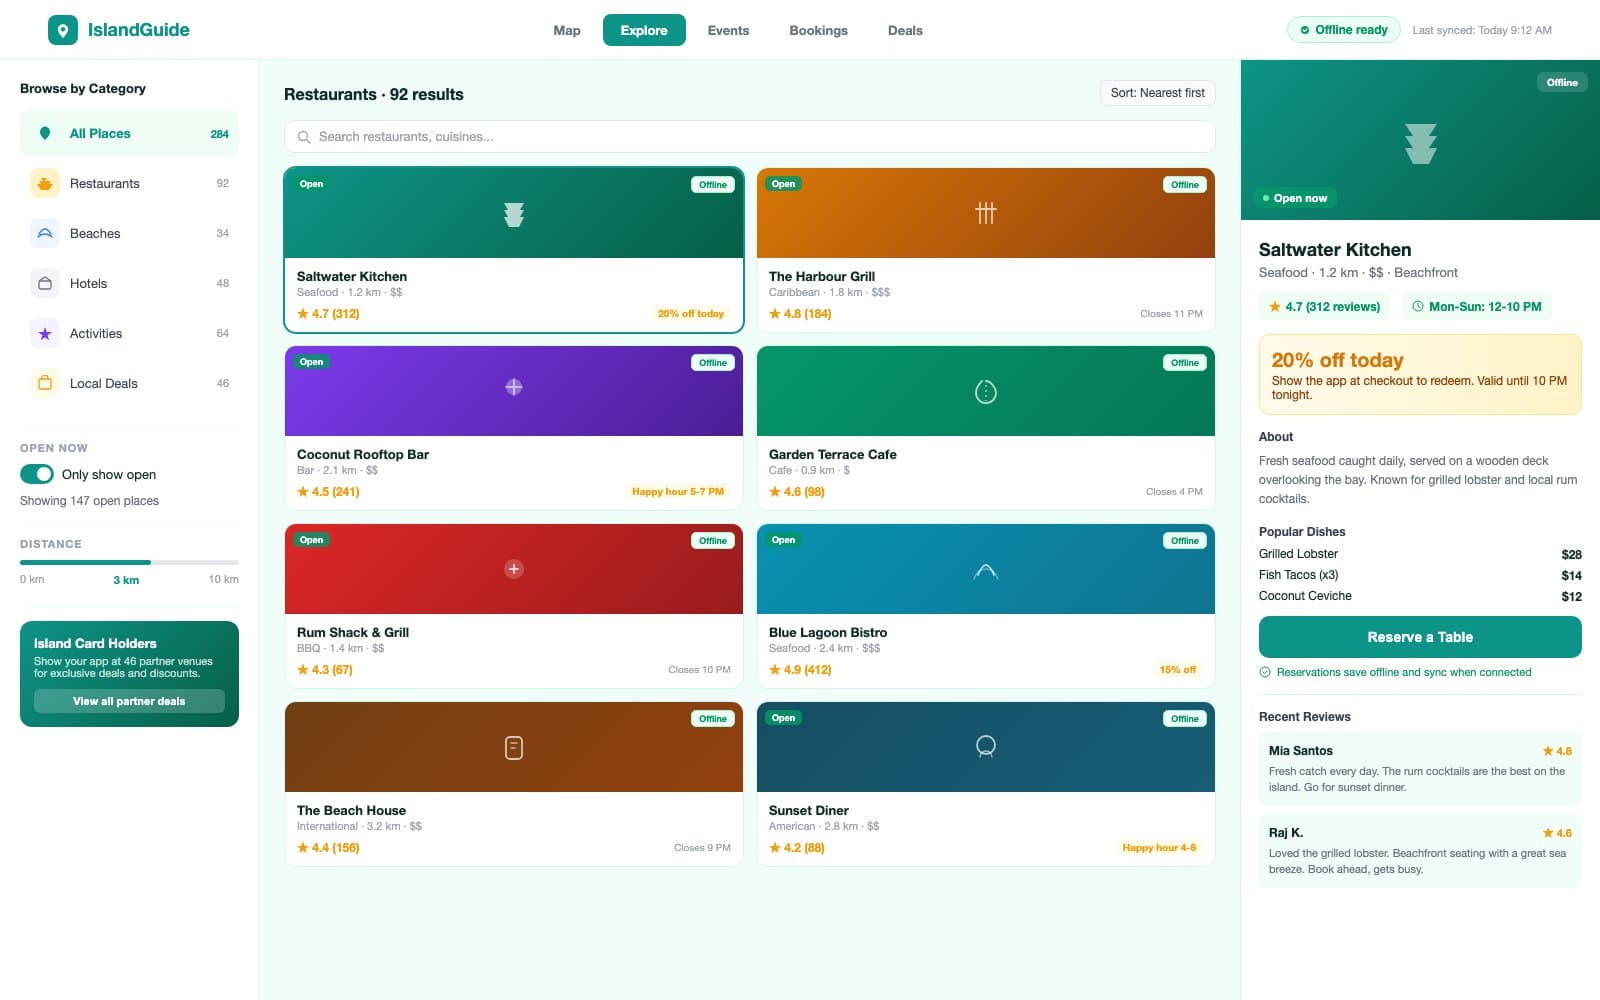Screen dimensions: 1600x1000
Task: Click the Blue Lagoon Bistro card icon
Action: coord(986,571)
